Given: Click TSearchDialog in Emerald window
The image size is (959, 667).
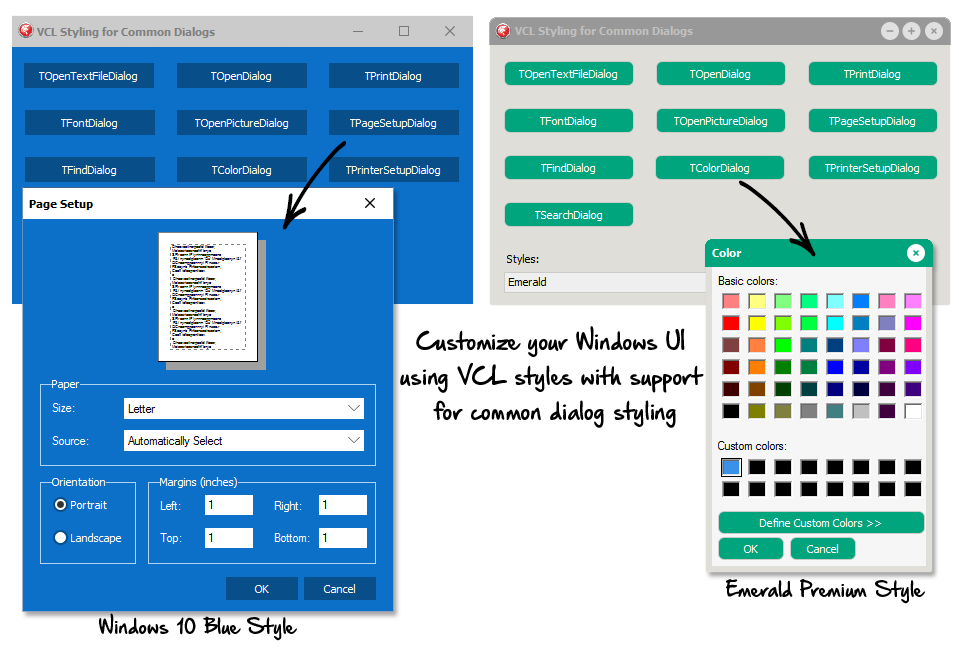Looking at the screenshot, I should tap(568, 215).
